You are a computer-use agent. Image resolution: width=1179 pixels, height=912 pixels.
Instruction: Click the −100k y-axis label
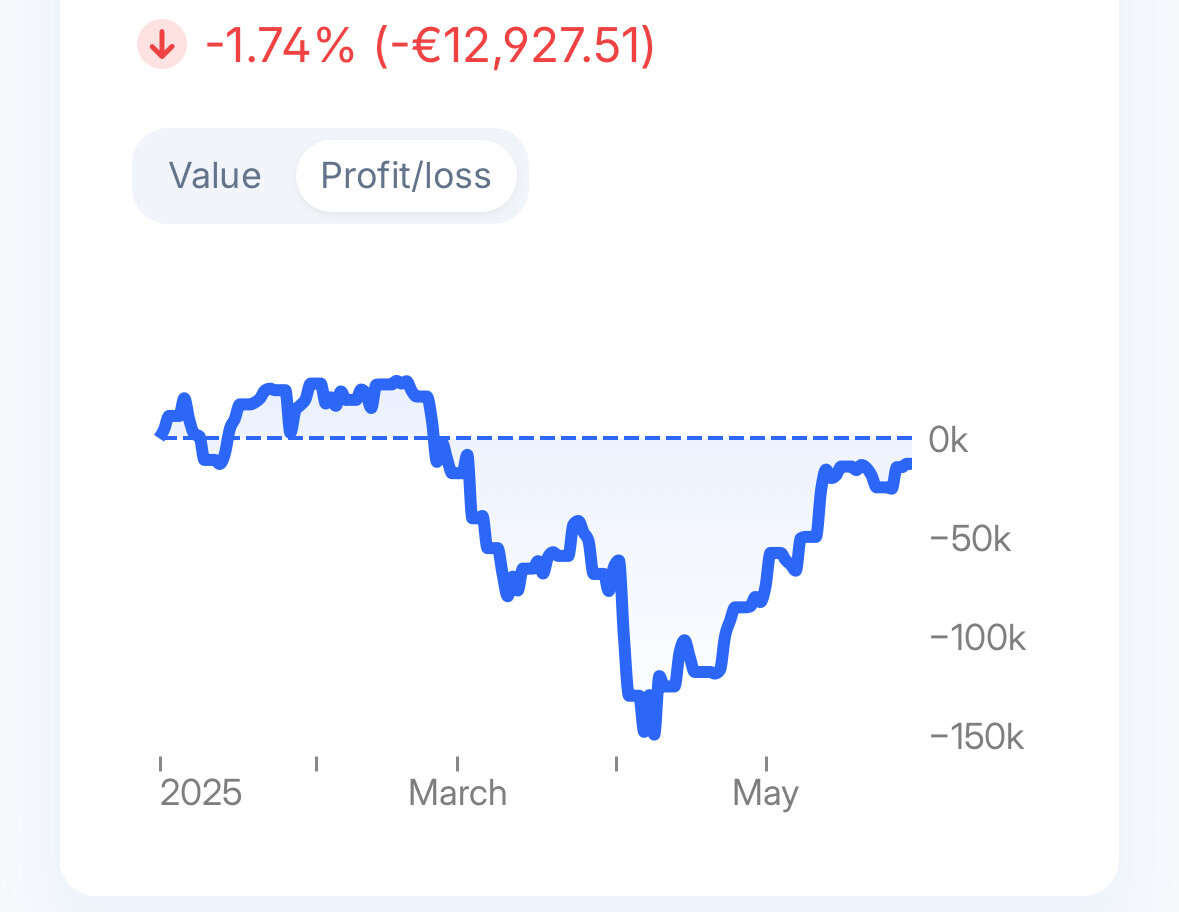[977, 638]
